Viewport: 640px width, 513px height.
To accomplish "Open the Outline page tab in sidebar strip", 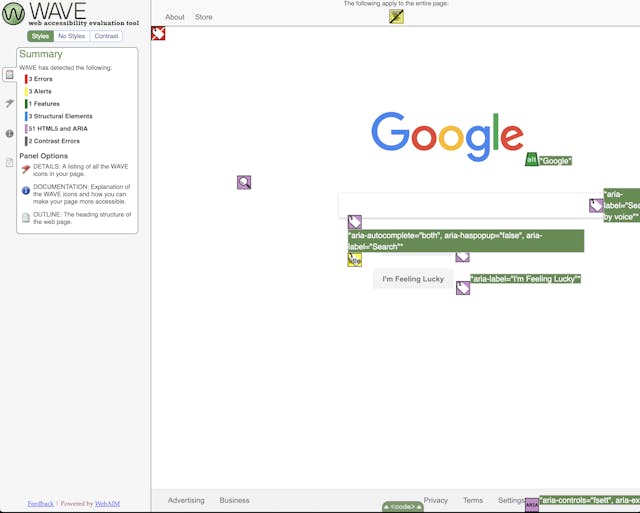I will point(9,163).
